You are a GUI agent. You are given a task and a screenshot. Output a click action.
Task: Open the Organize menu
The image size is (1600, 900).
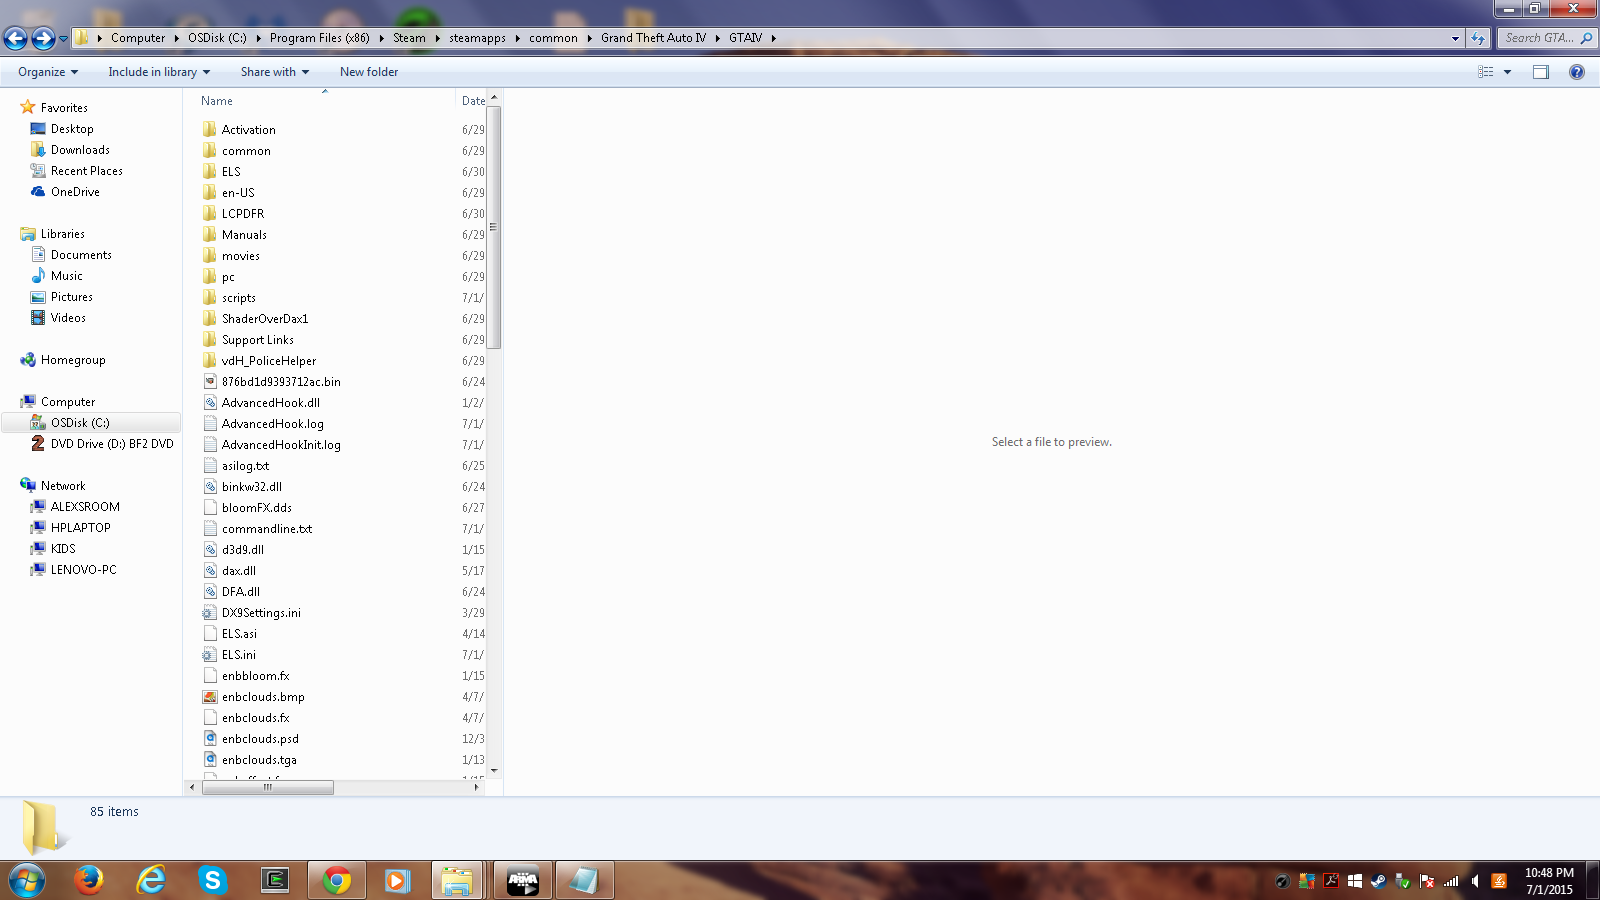tap(48, 72)
